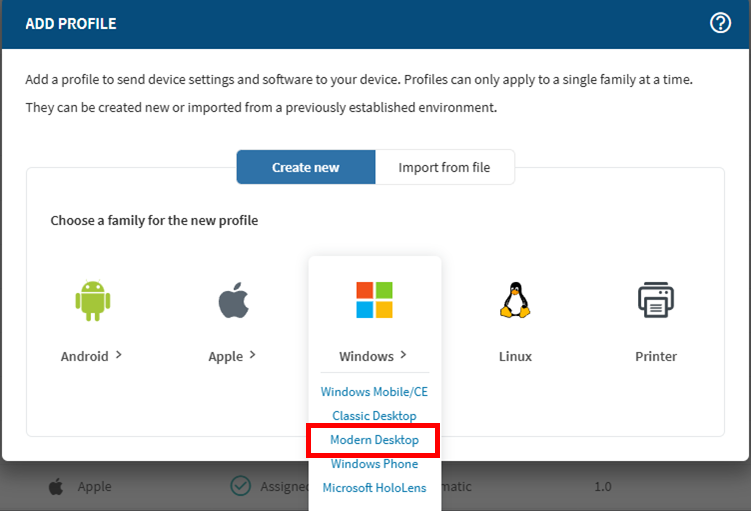The image size is (751, 511).
Task: Click the green Assigned checkmark icon
Action: (x=240, y=487)
